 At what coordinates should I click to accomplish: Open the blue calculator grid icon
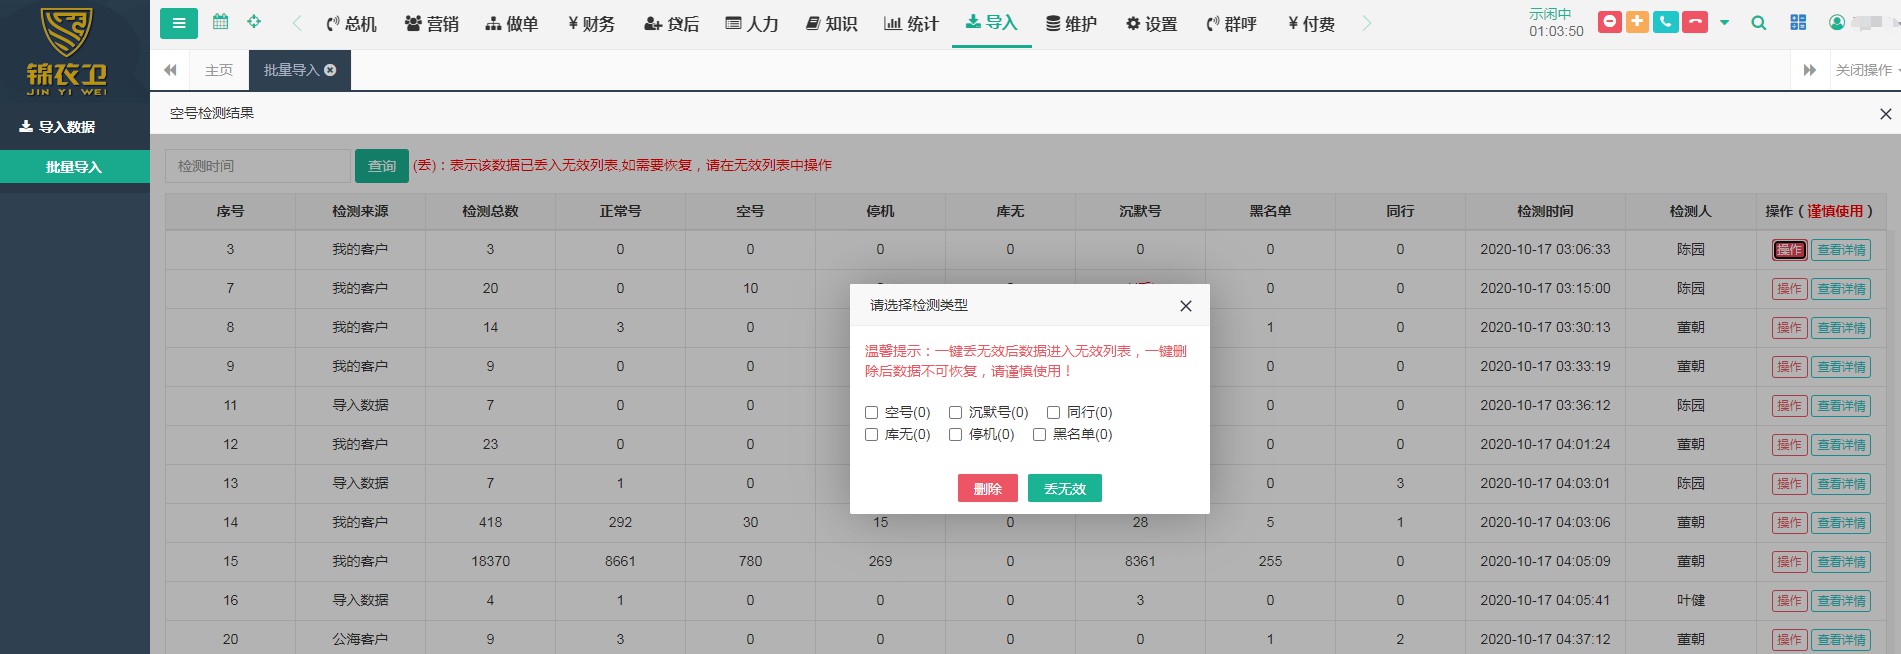pyautogui.click(x=1798, y=23)
